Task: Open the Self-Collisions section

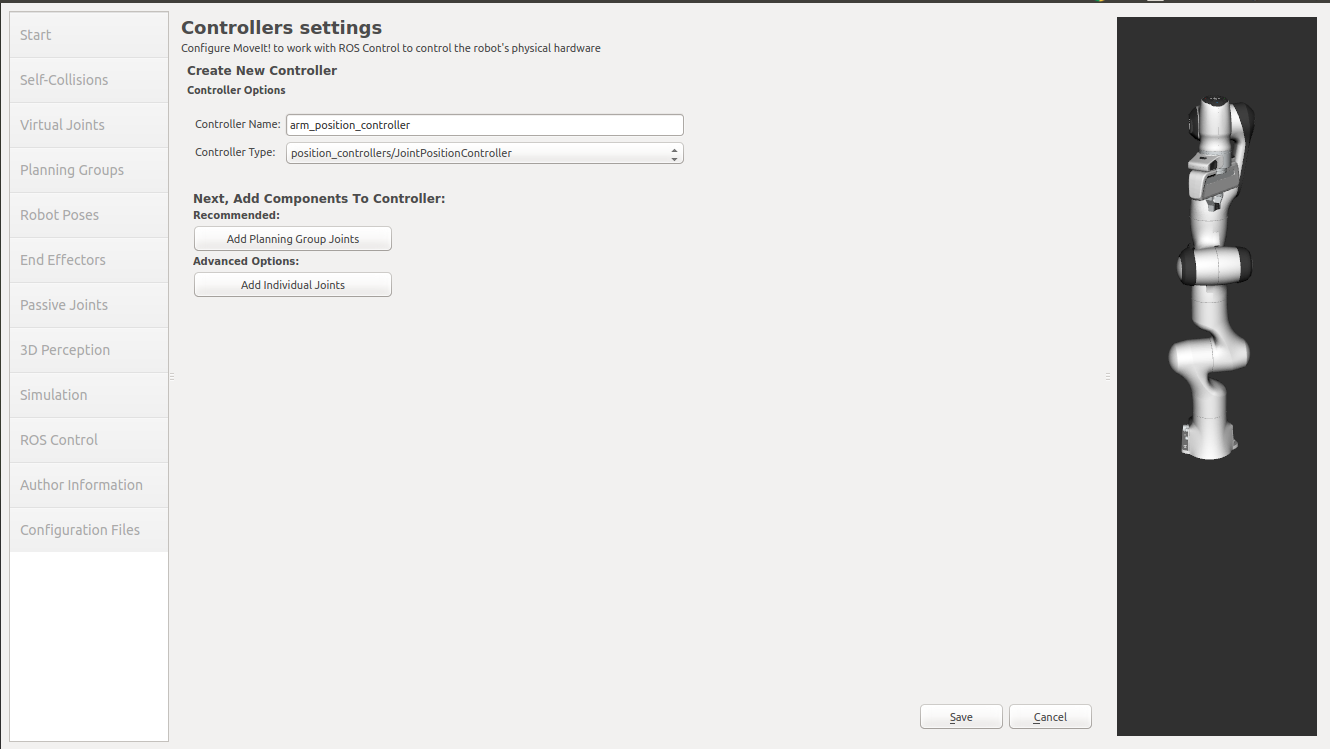Action: tap(88, 79)
